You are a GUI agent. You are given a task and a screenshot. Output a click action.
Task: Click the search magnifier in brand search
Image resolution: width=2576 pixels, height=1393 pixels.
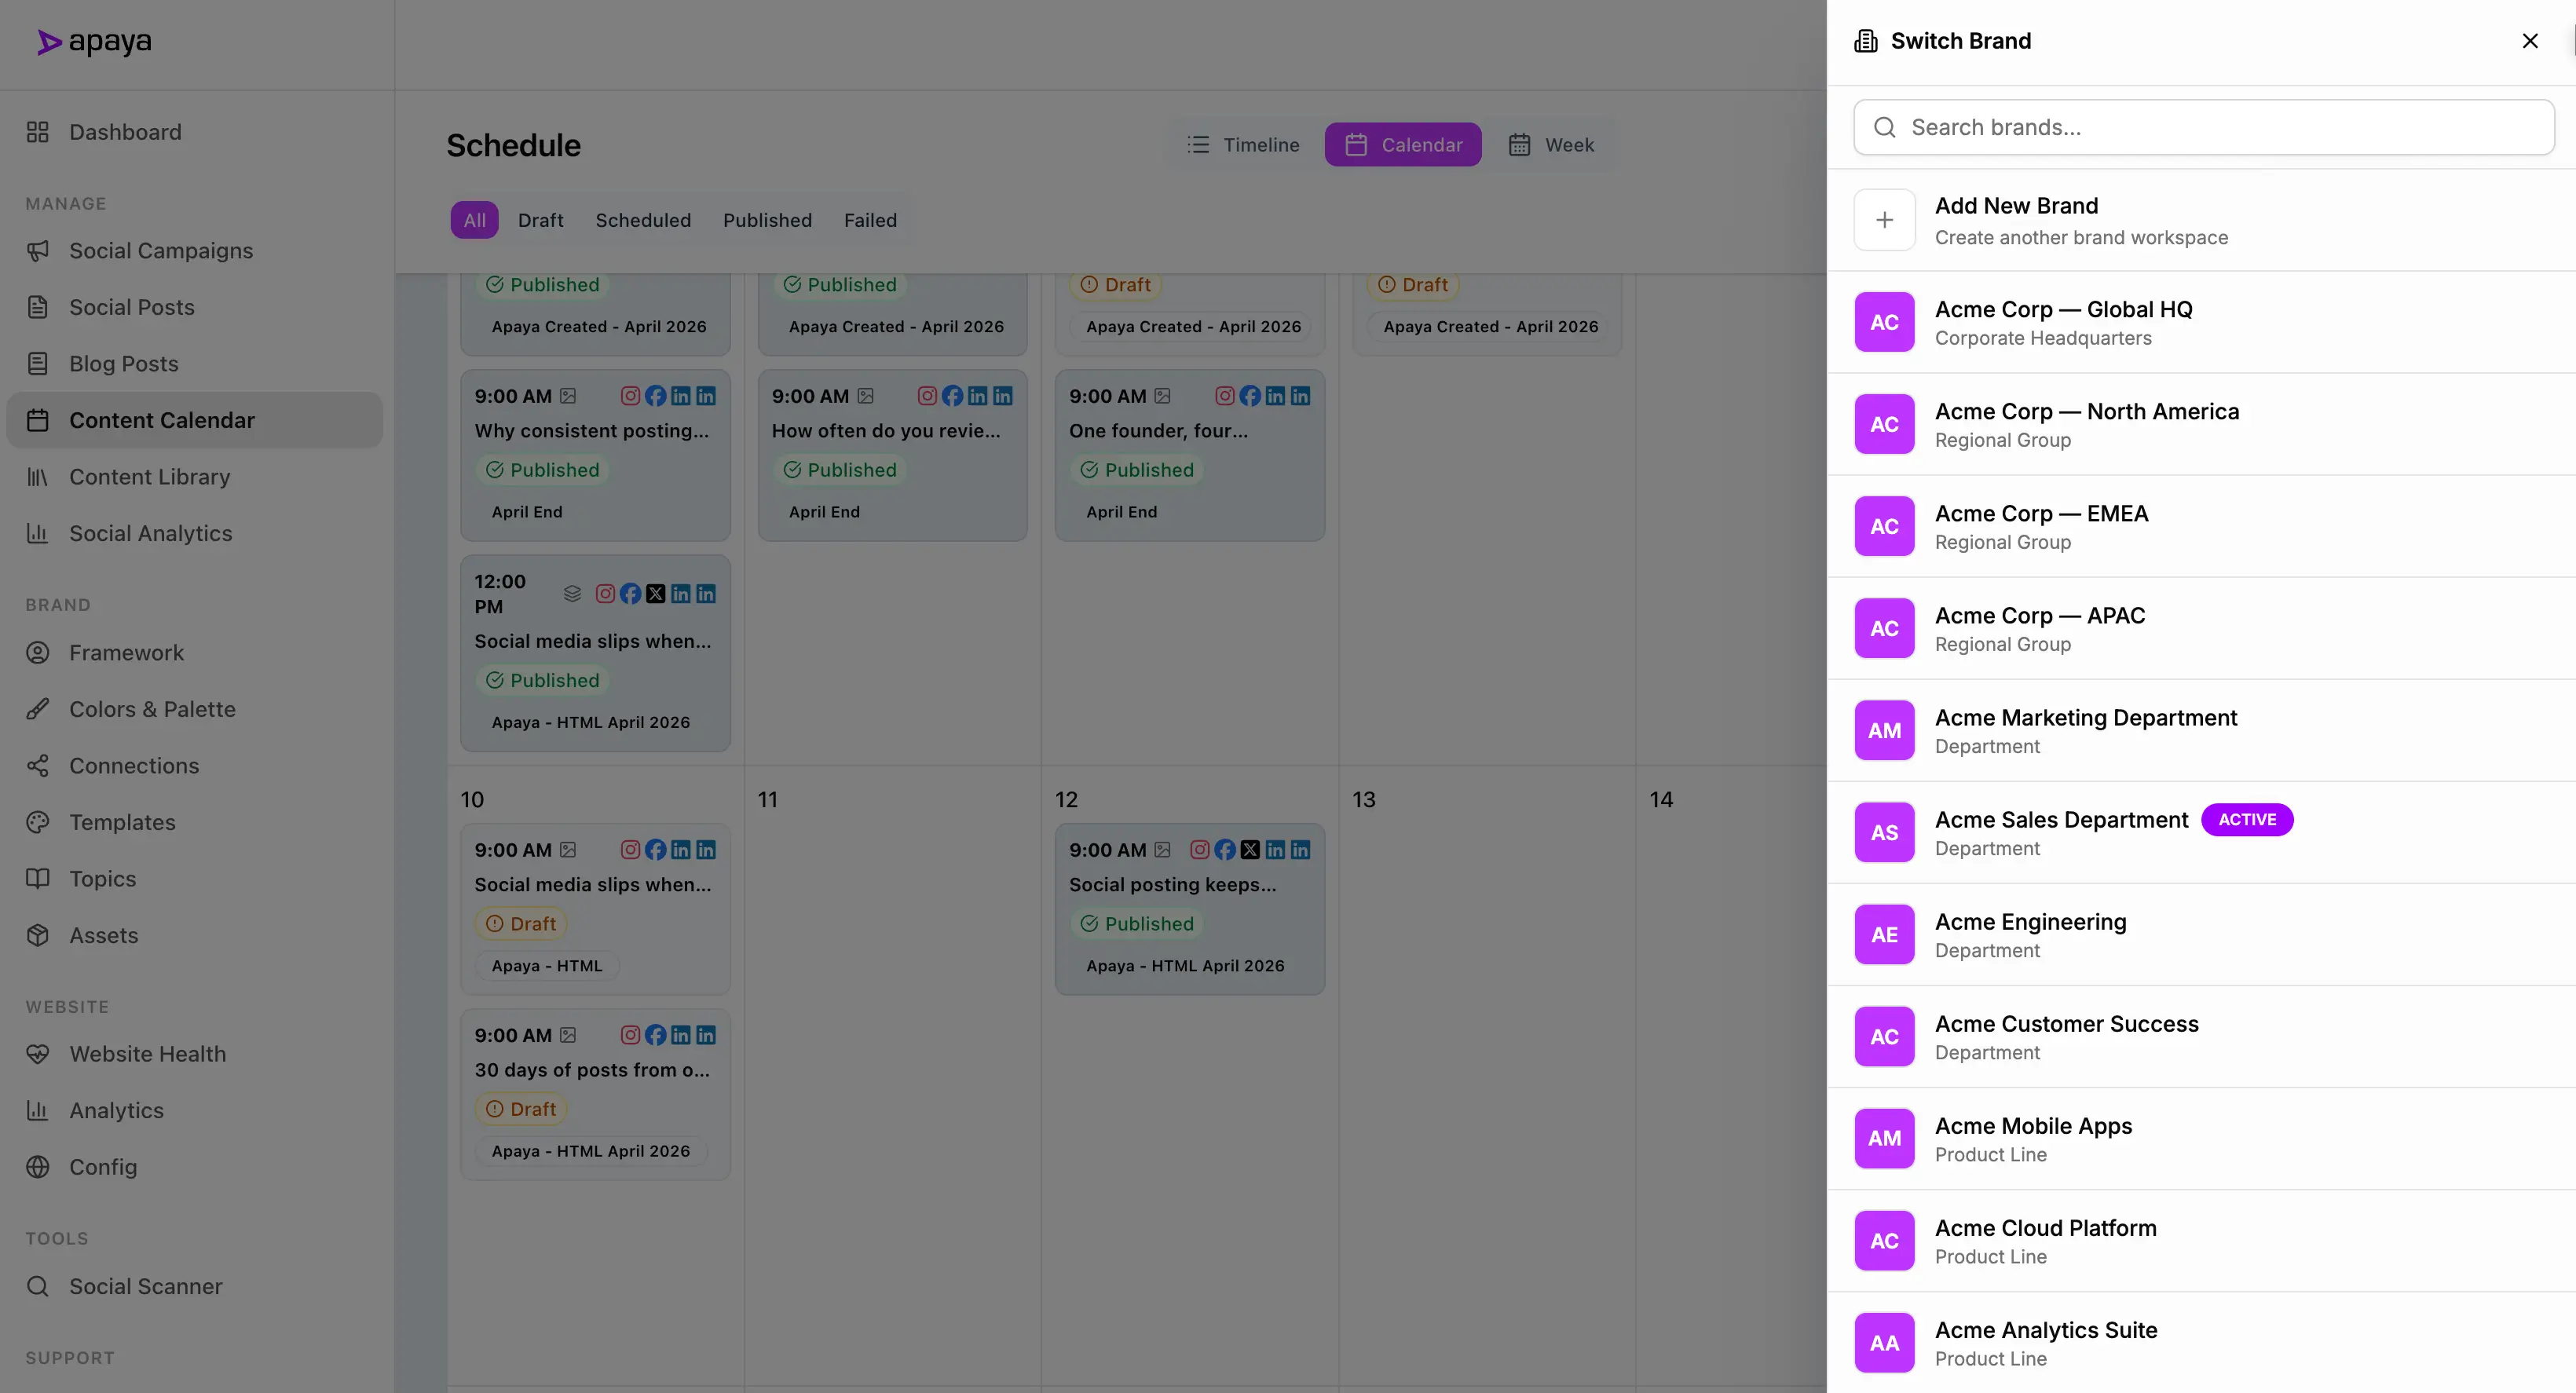(x=1884, y=127)
